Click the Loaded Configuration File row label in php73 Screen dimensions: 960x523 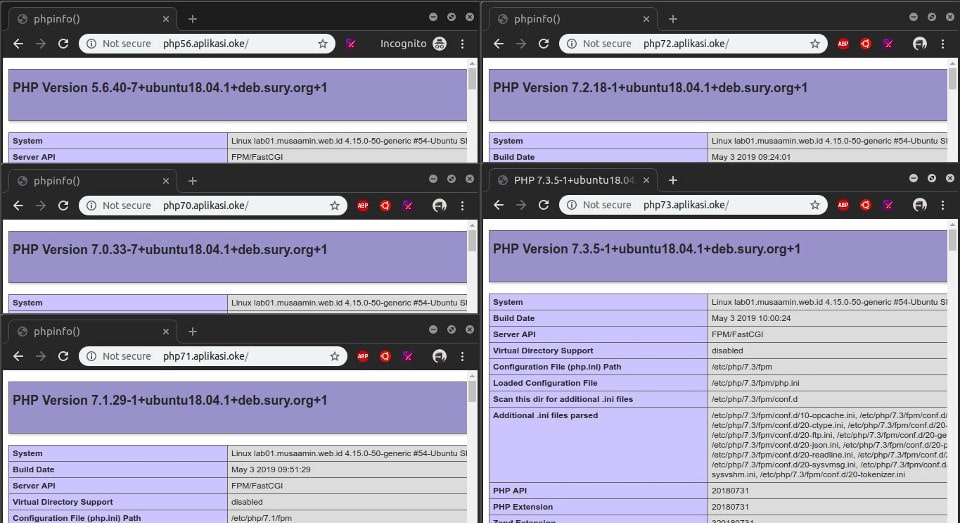[545, 383]
